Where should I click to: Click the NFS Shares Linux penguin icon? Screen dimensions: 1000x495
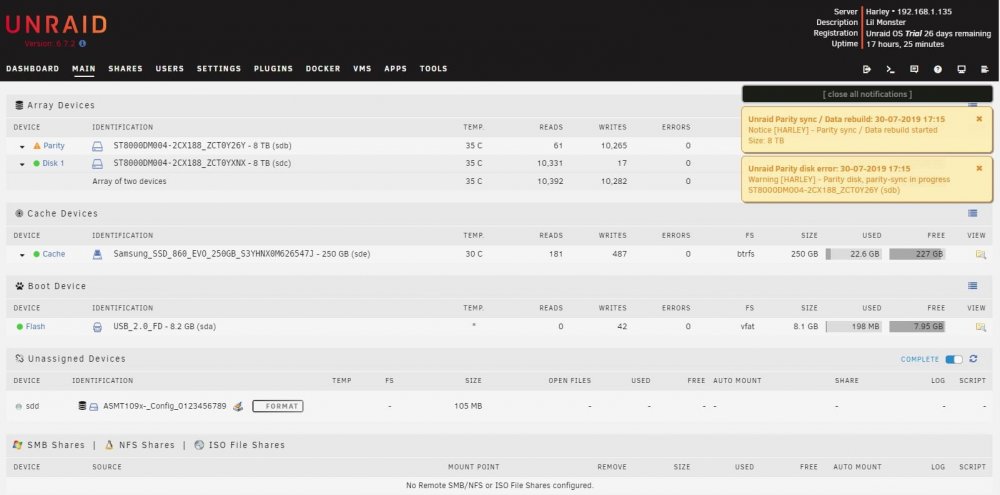click(109, 445)
